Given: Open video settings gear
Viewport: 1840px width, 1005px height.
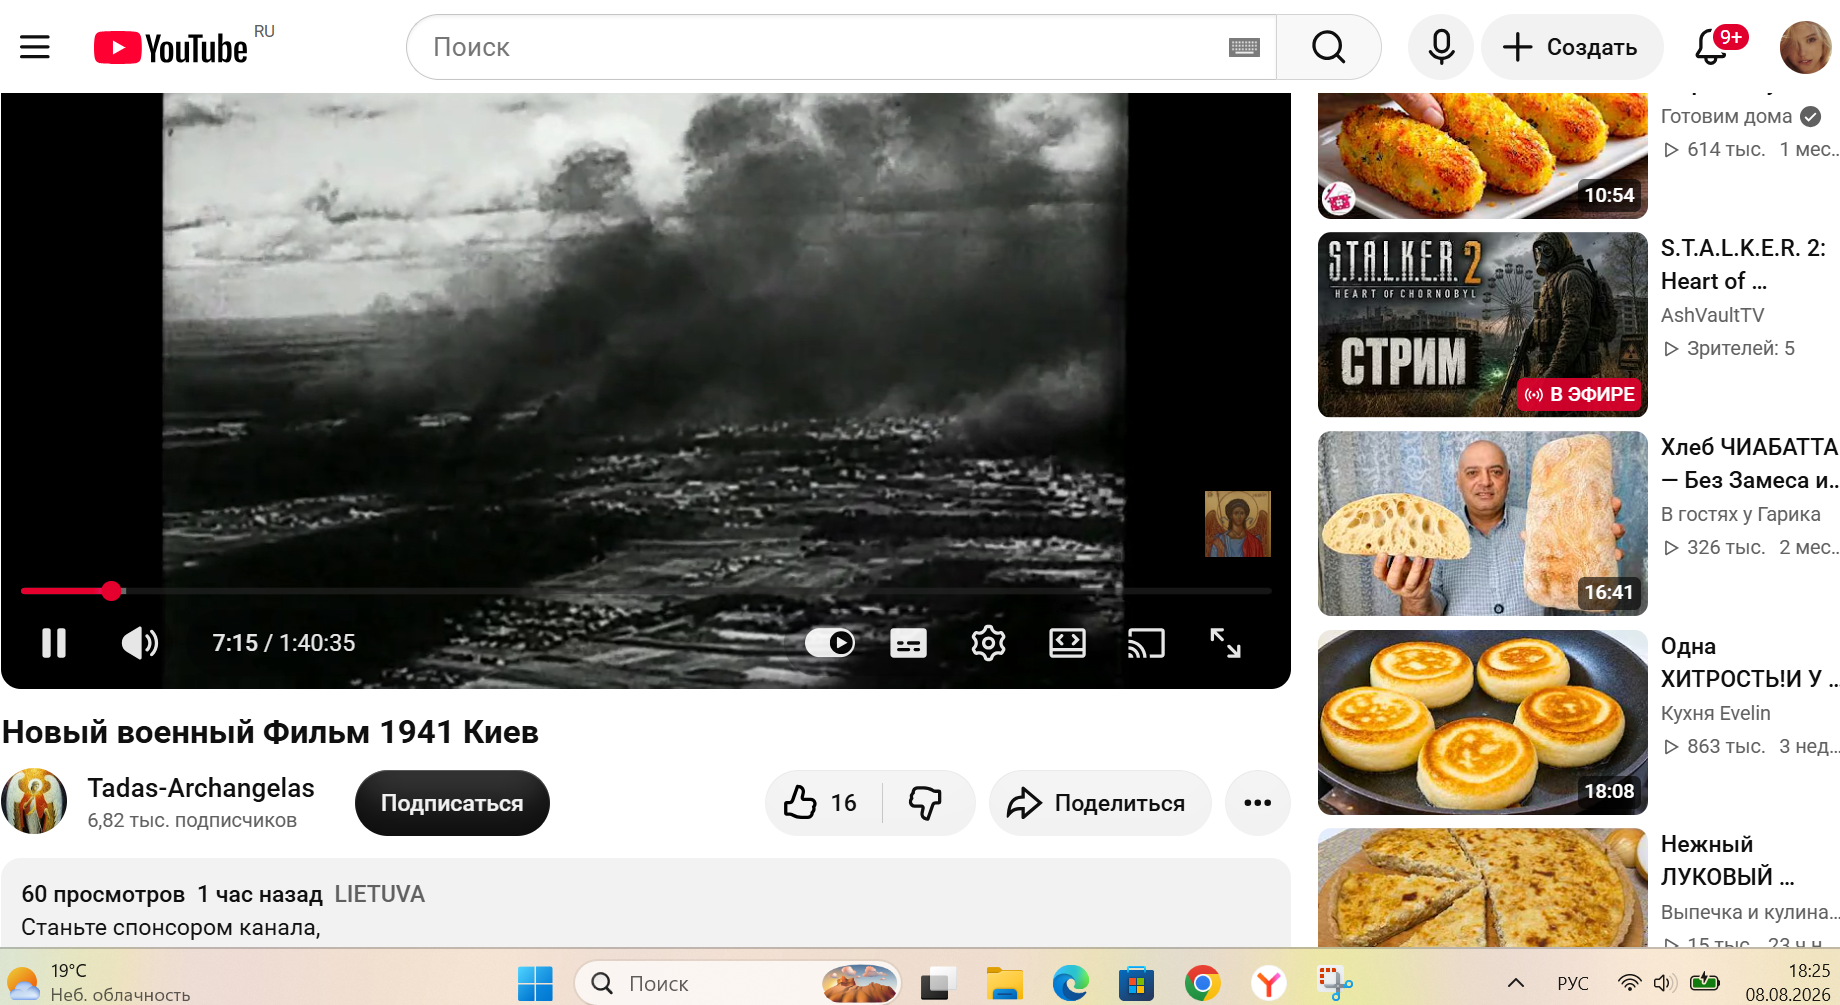Looking at the screenshot, I should click(x=988, y=643).
